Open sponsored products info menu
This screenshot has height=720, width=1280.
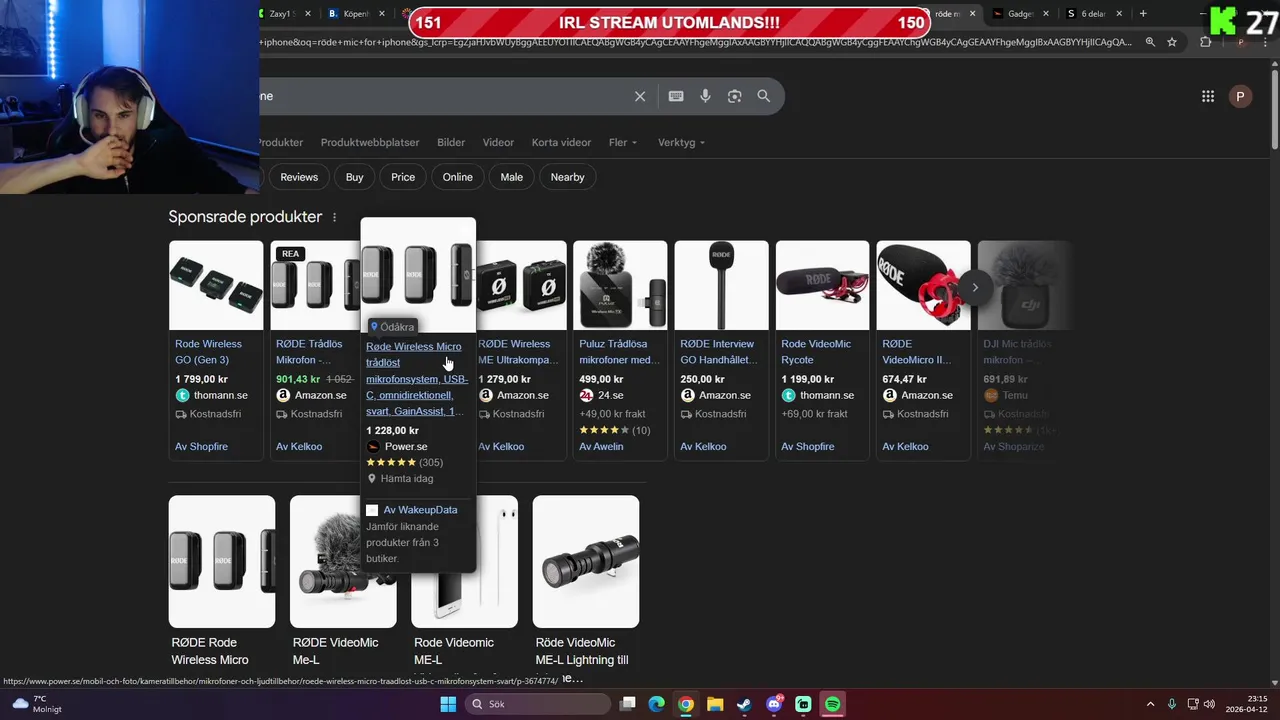(334, 217)
